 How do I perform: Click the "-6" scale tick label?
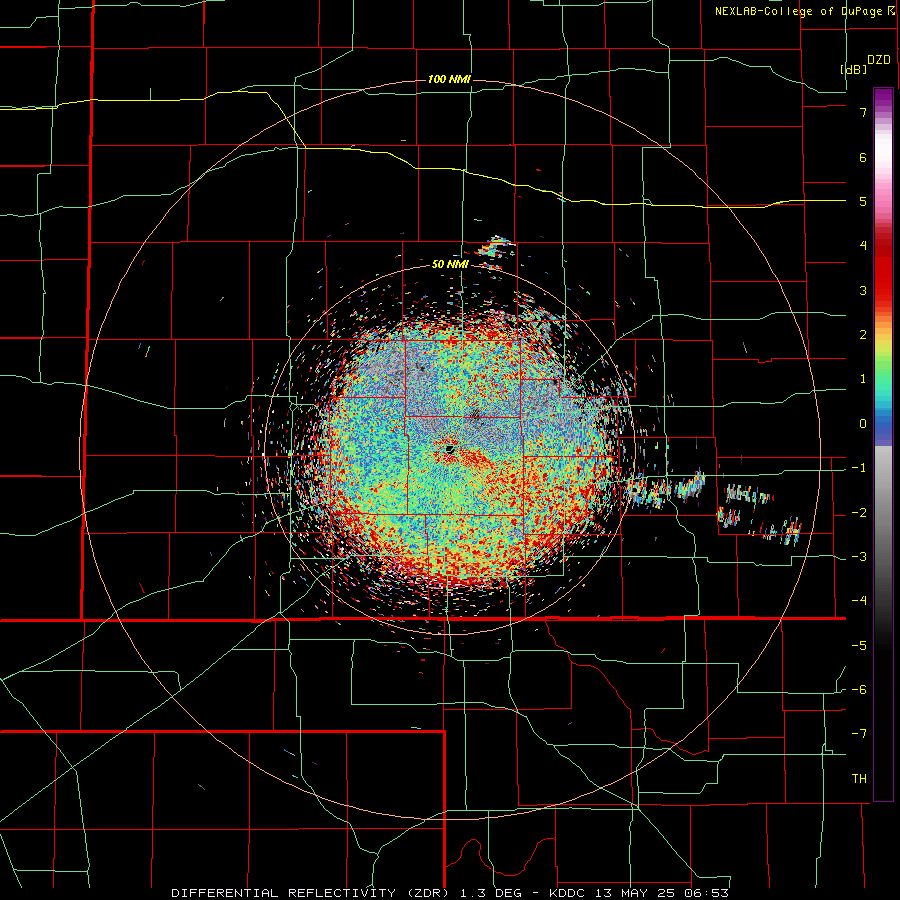point(859,690)
